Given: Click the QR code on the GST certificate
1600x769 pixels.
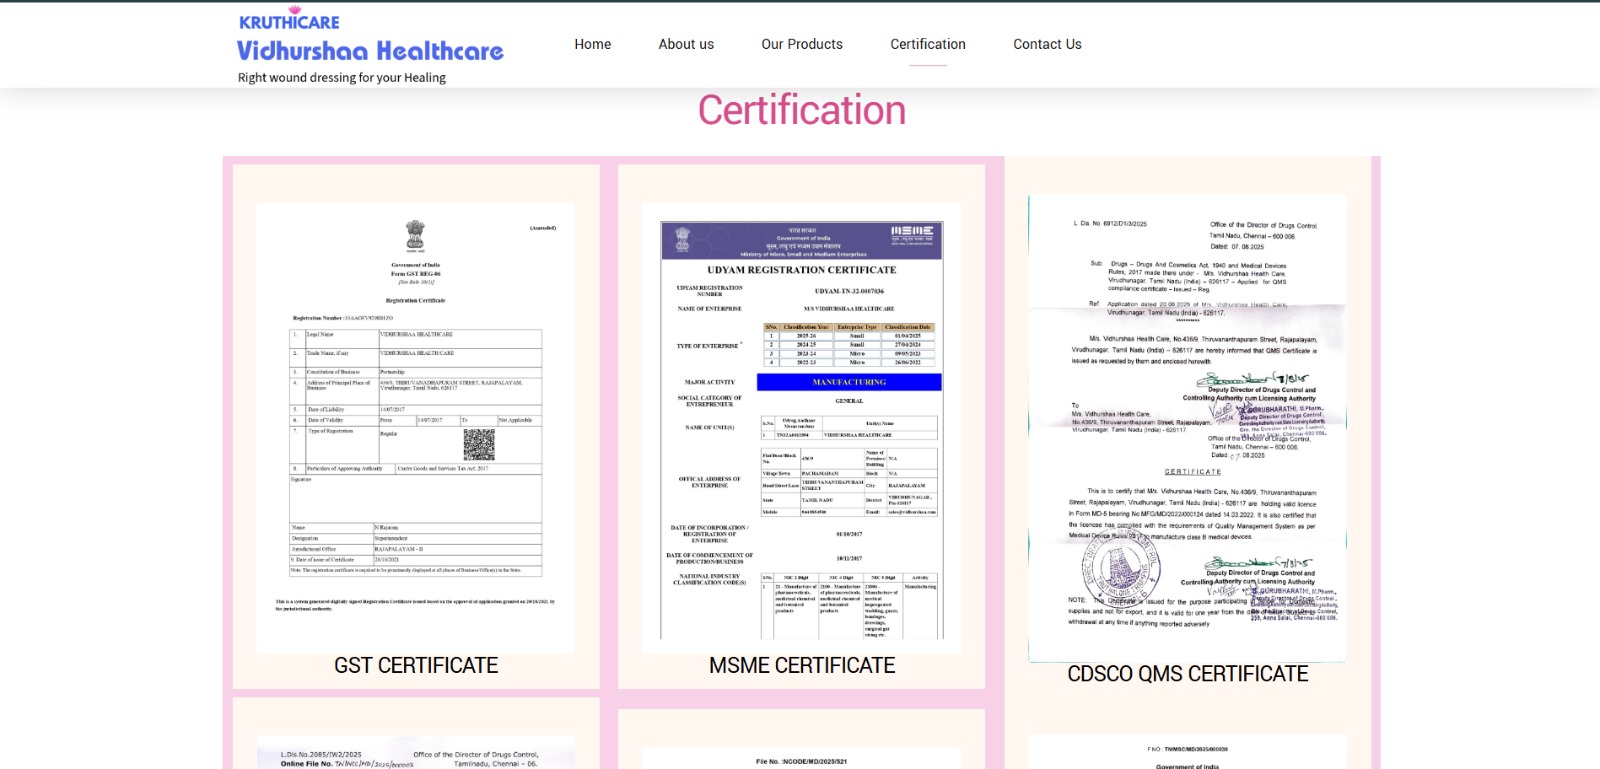Looking at the screenshot, I should [x=479, y=444].
